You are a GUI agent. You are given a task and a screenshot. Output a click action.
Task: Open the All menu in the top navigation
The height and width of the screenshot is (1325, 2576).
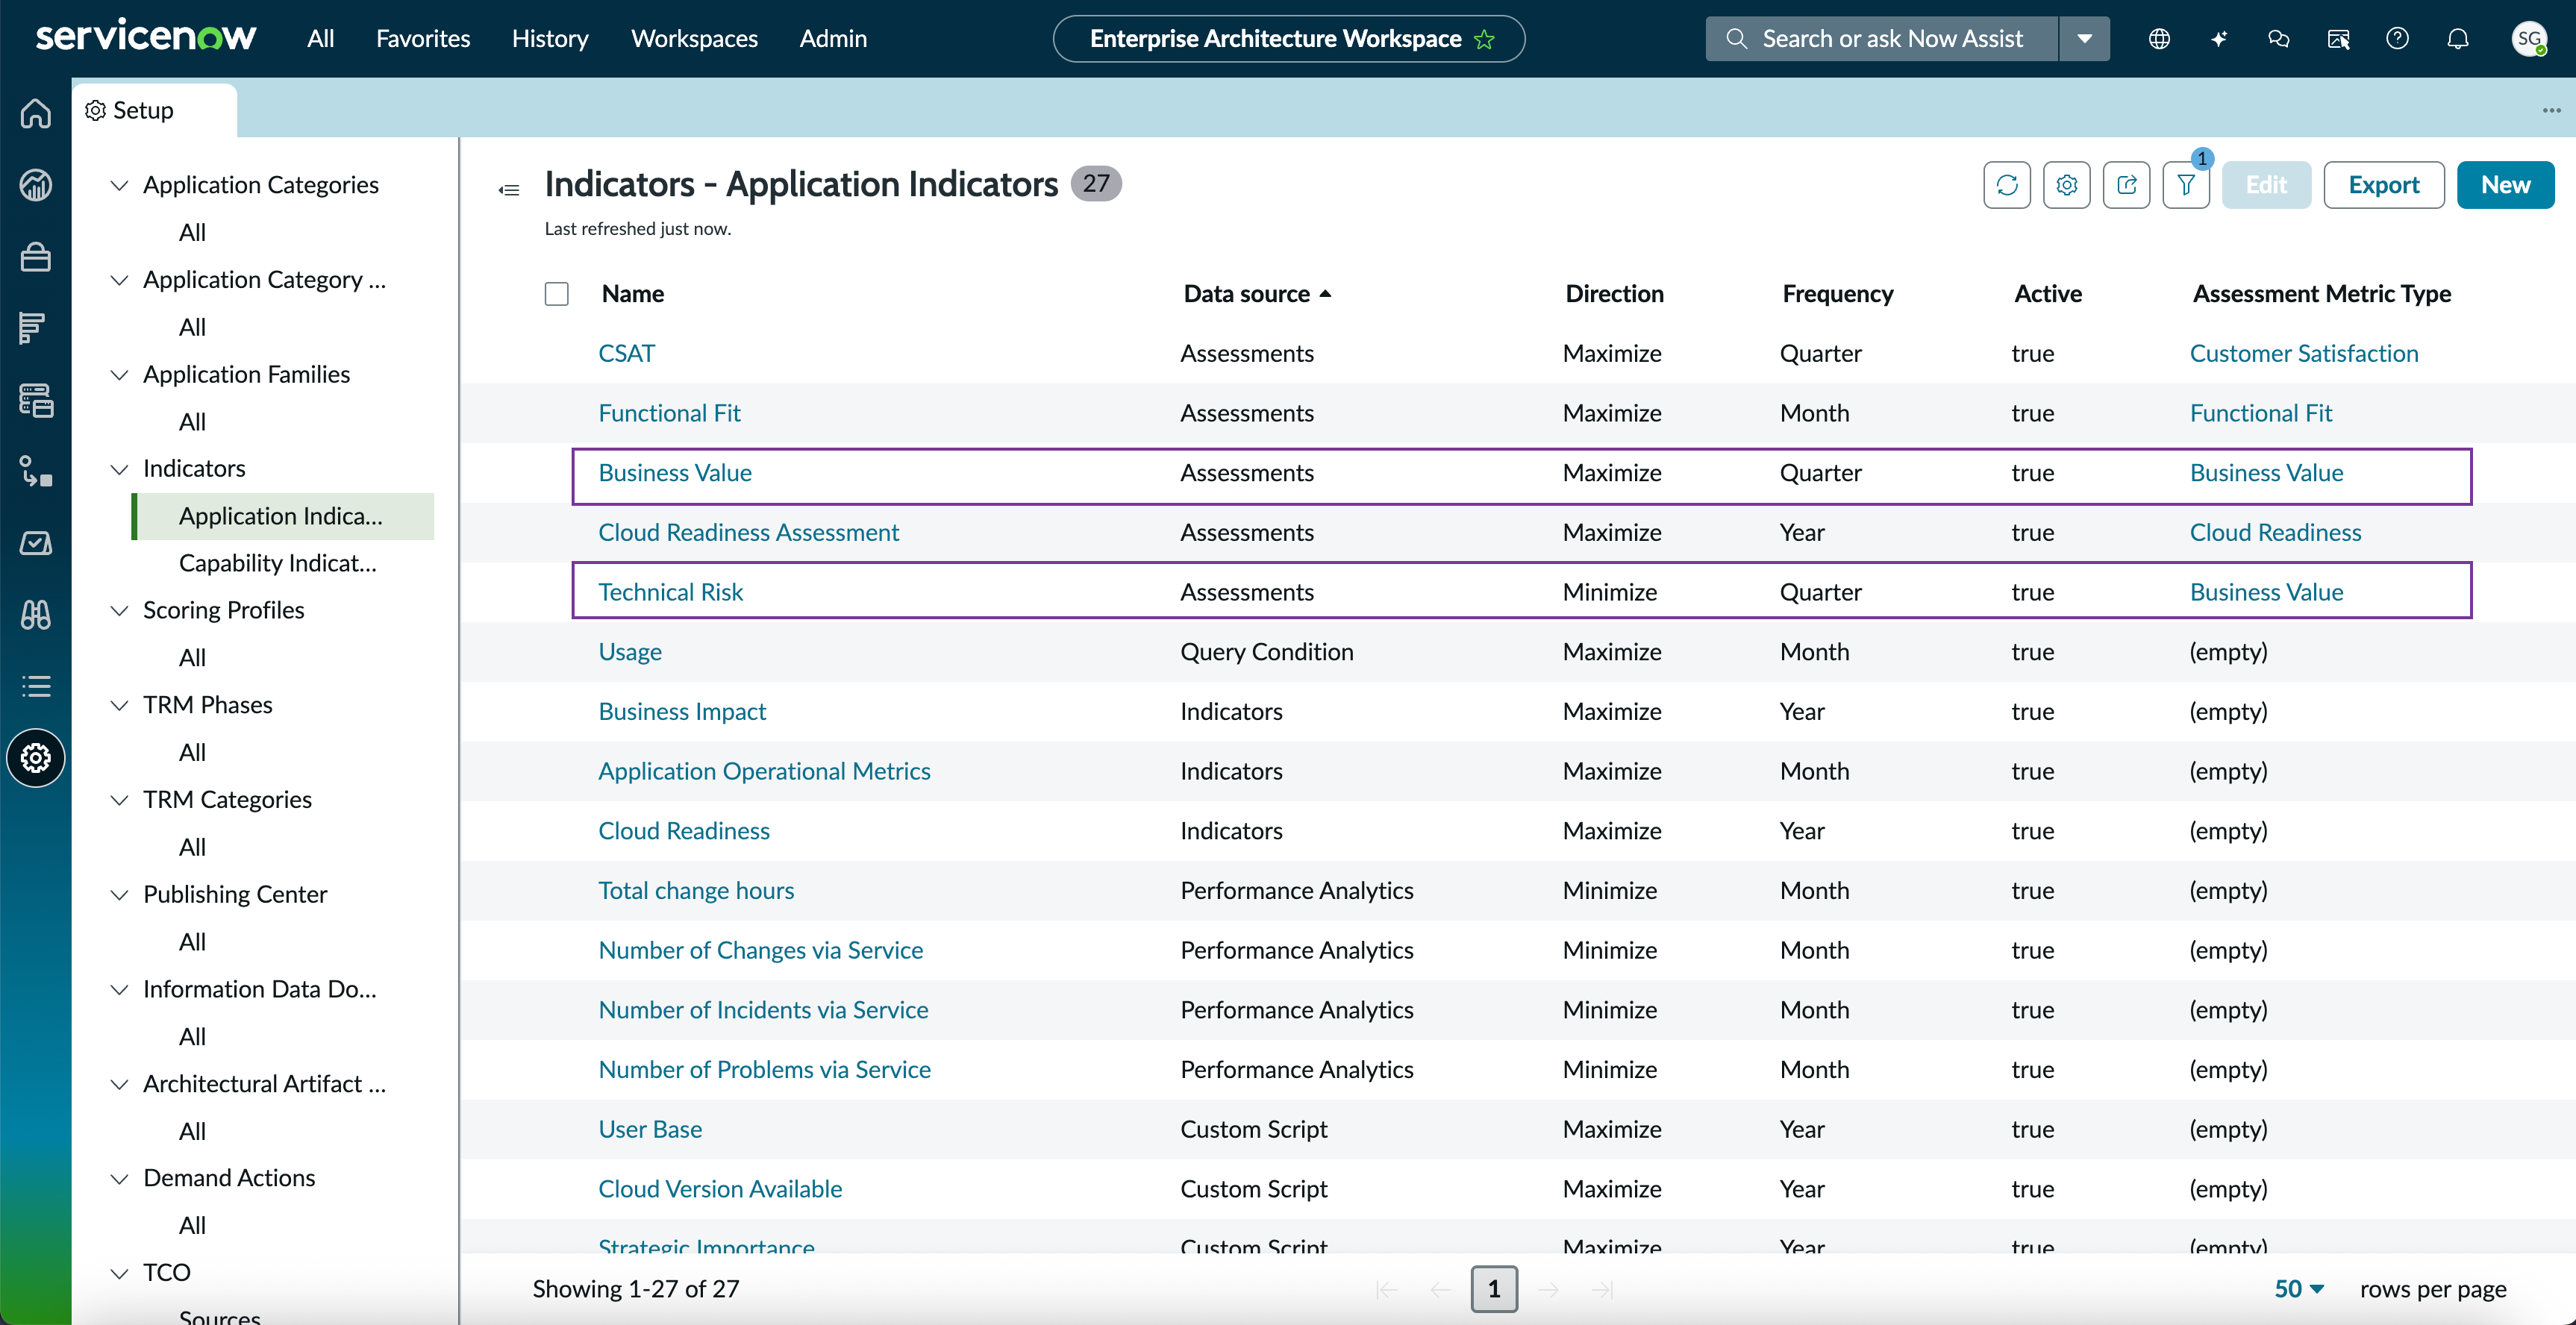320,39
